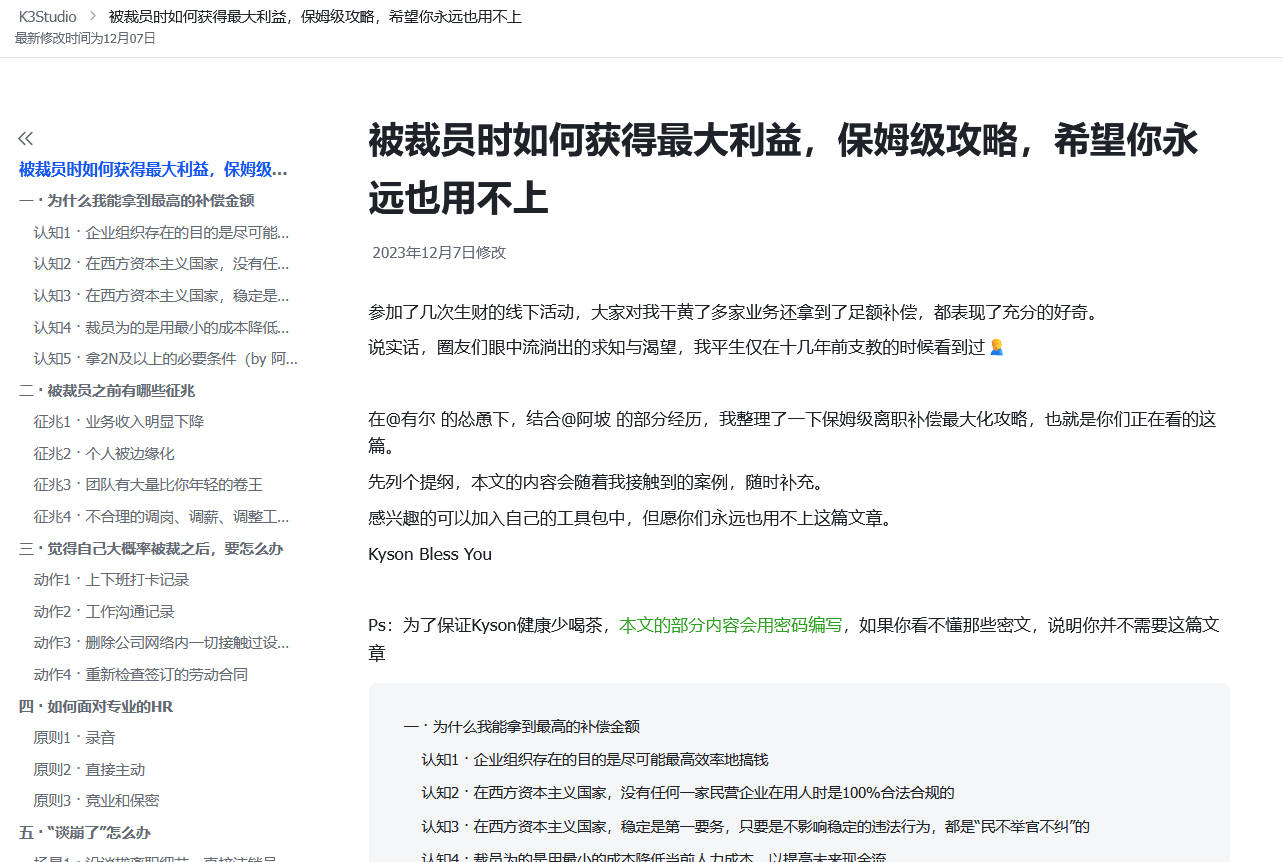The height and width of the screenshot is (862, 1283).
Task: Open outline item 动作4·重新检查签订的劳动合同
Action: pos(140,675)
